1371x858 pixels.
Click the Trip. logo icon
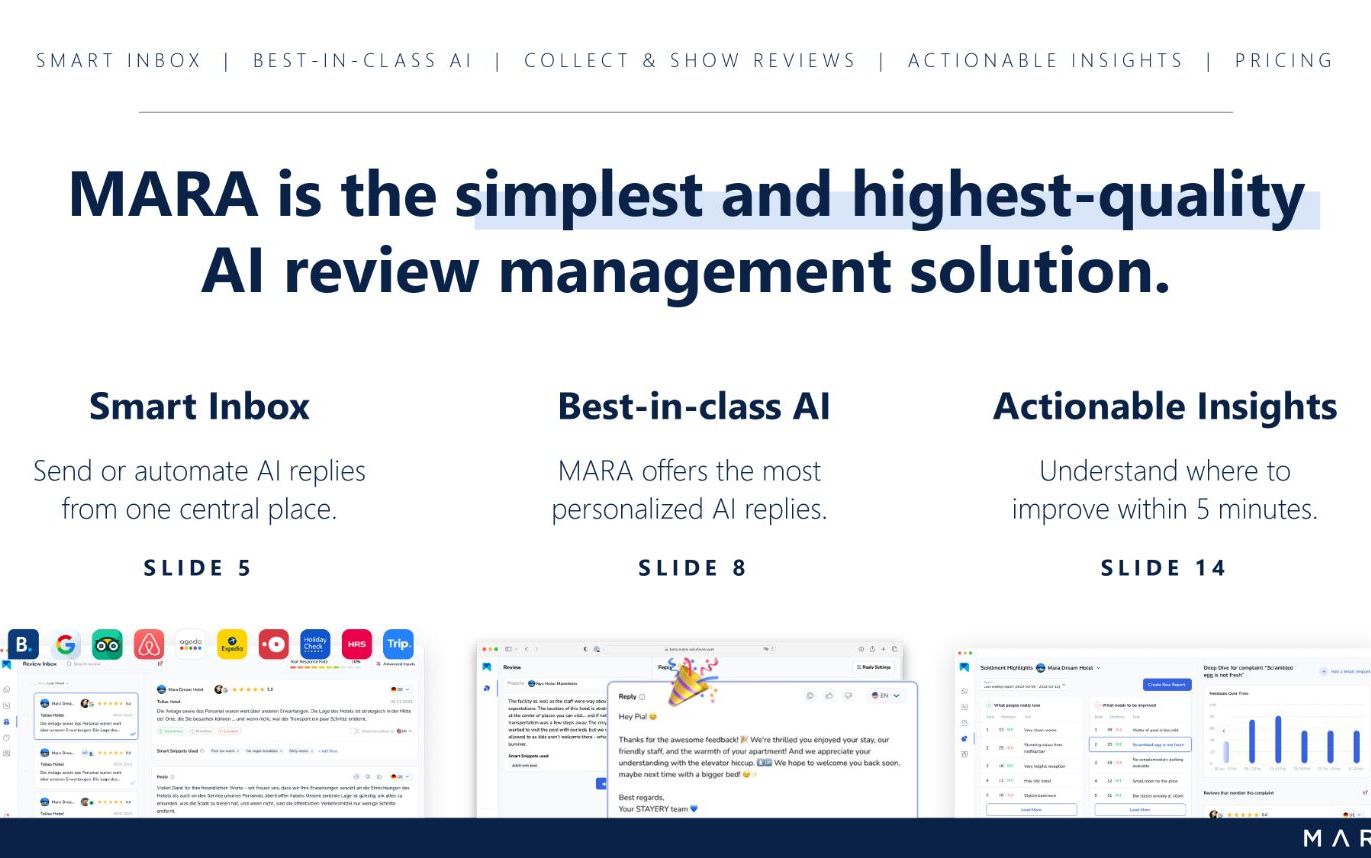(x=398, y=644)
